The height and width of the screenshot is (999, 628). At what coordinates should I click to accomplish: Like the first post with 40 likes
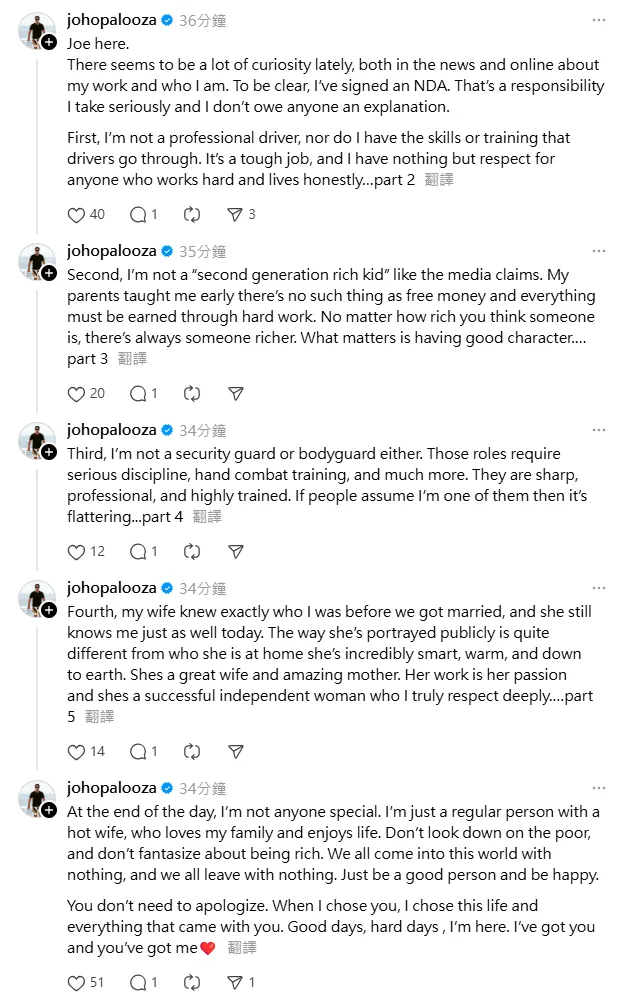(76, 214)
